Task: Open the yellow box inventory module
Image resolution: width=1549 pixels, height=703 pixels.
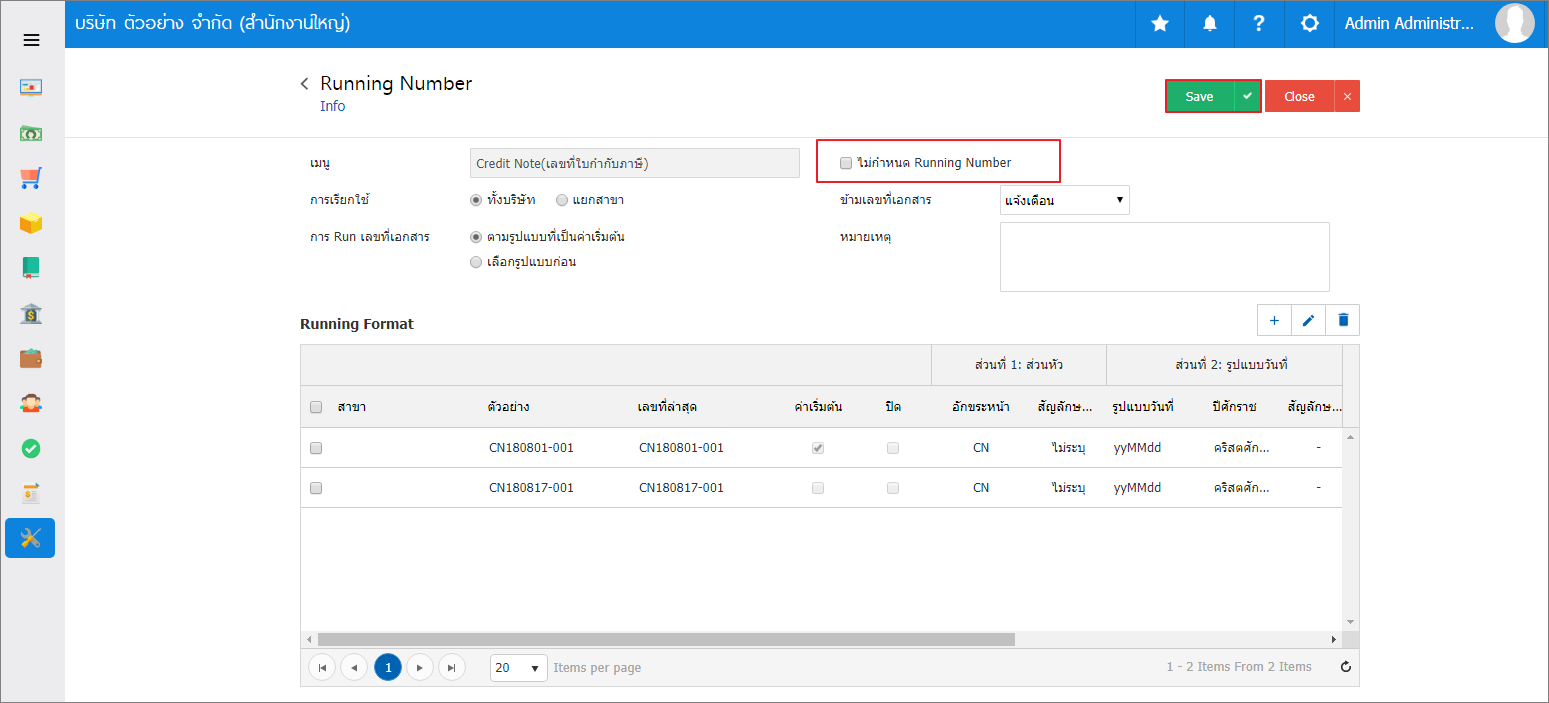Action: pyautogui.click(x=31, y=223)
